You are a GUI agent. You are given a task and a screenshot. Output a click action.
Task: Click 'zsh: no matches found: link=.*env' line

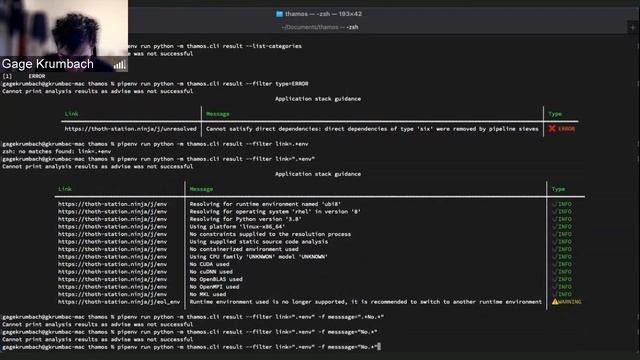(x=56, y=151)
